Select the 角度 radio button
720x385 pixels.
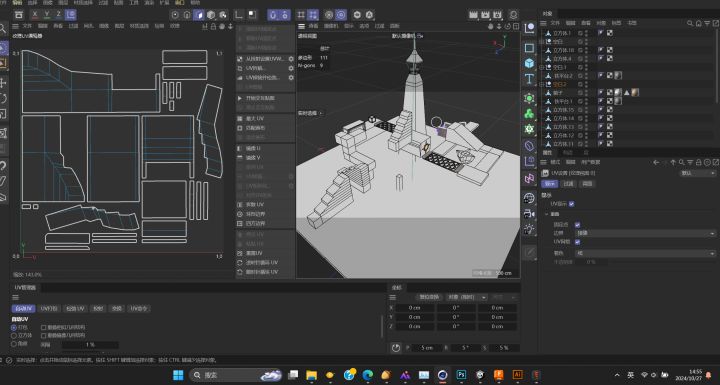pyautogui.click(x=14, y=343)
